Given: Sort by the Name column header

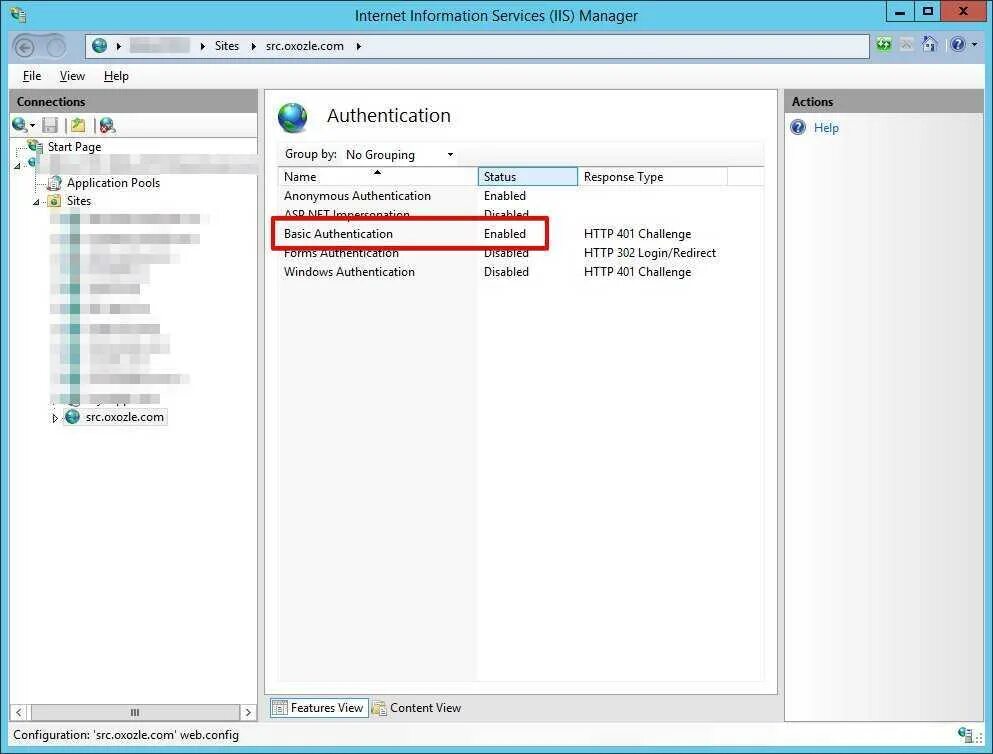Looking at the screenshot, I should (x=377, y=177).
